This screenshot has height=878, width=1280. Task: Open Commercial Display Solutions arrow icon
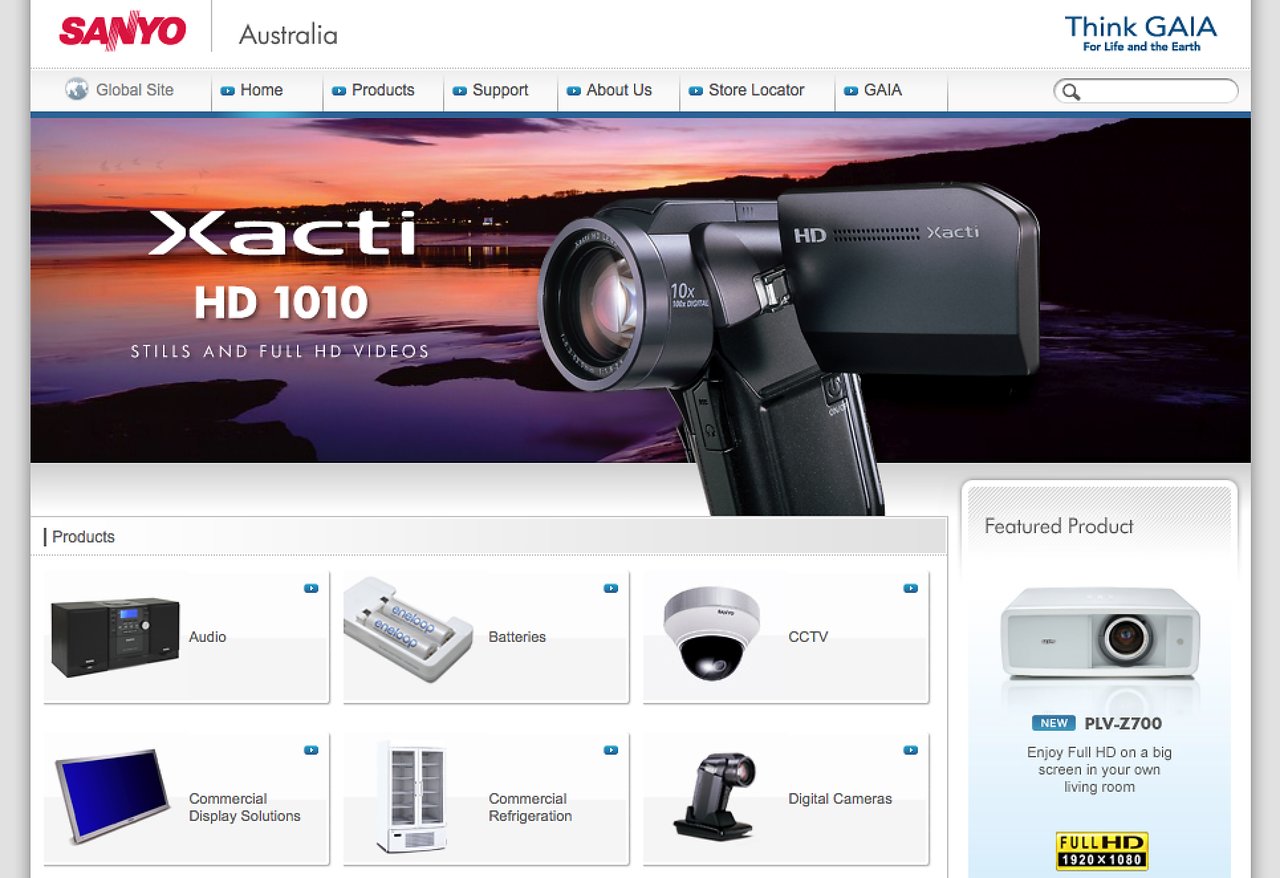(311, 749)
